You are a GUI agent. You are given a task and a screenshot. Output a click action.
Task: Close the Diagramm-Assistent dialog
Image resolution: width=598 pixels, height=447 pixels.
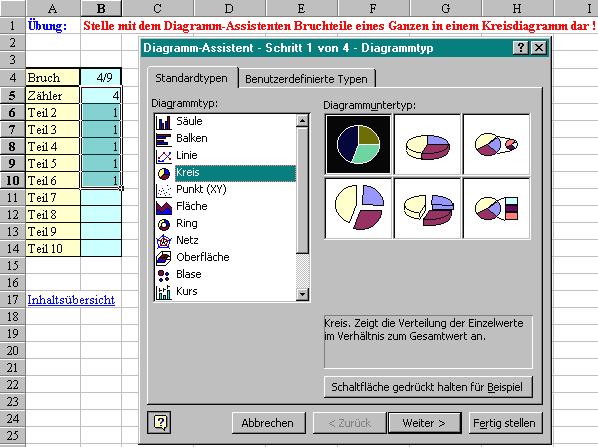coord(539,48)
